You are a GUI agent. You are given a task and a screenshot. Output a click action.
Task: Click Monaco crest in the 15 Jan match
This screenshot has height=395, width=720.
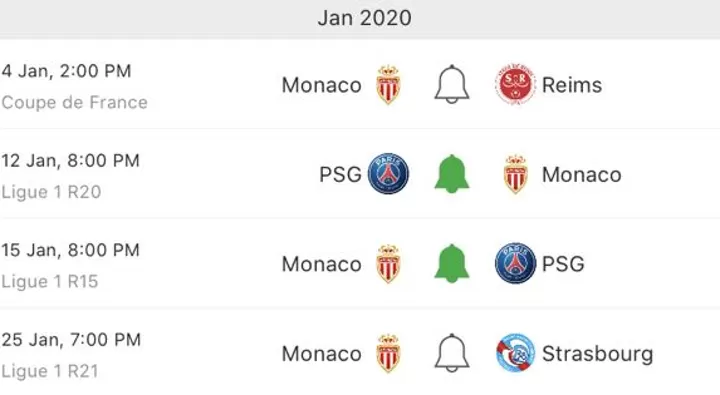388,263
